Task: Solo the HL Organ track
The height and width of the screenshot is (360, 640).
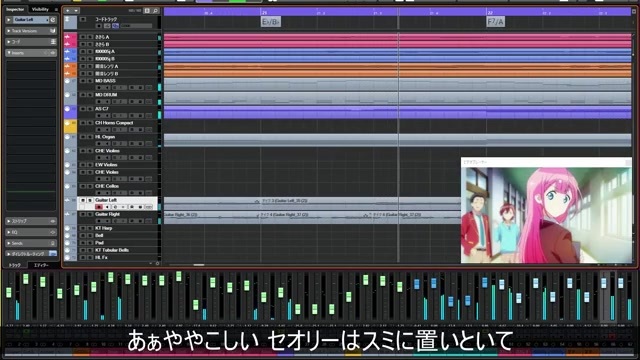Action: tap(90, 137)
